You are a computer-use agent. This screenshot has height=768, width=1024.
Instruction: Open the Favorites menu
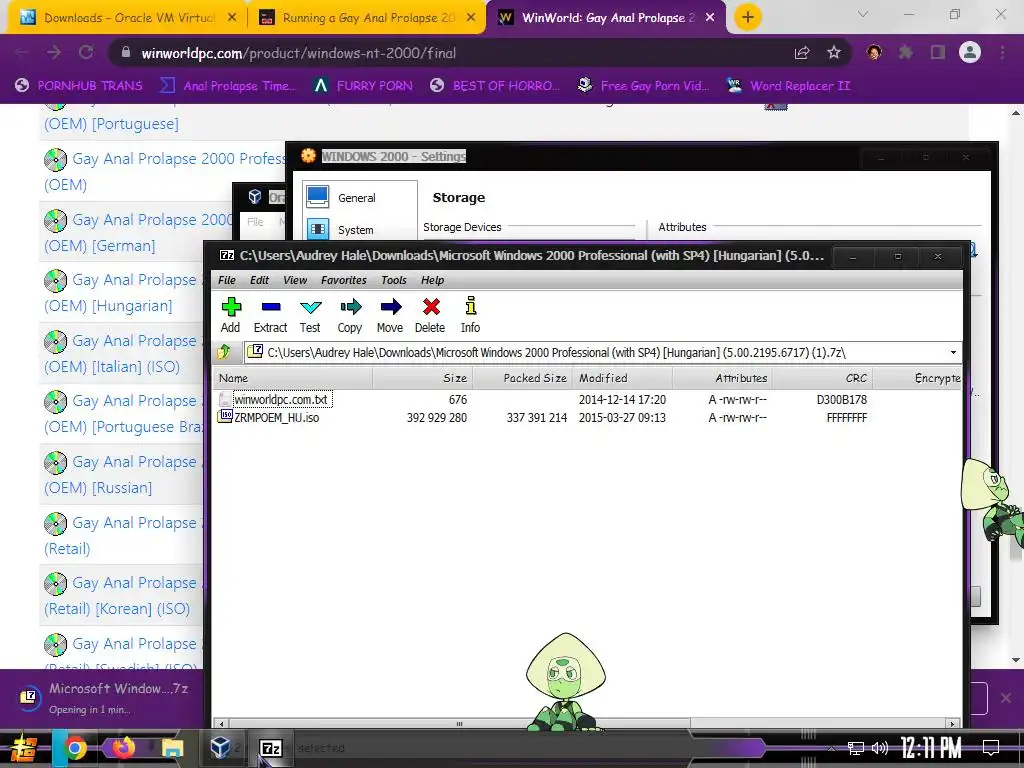[x=344, y=280]
